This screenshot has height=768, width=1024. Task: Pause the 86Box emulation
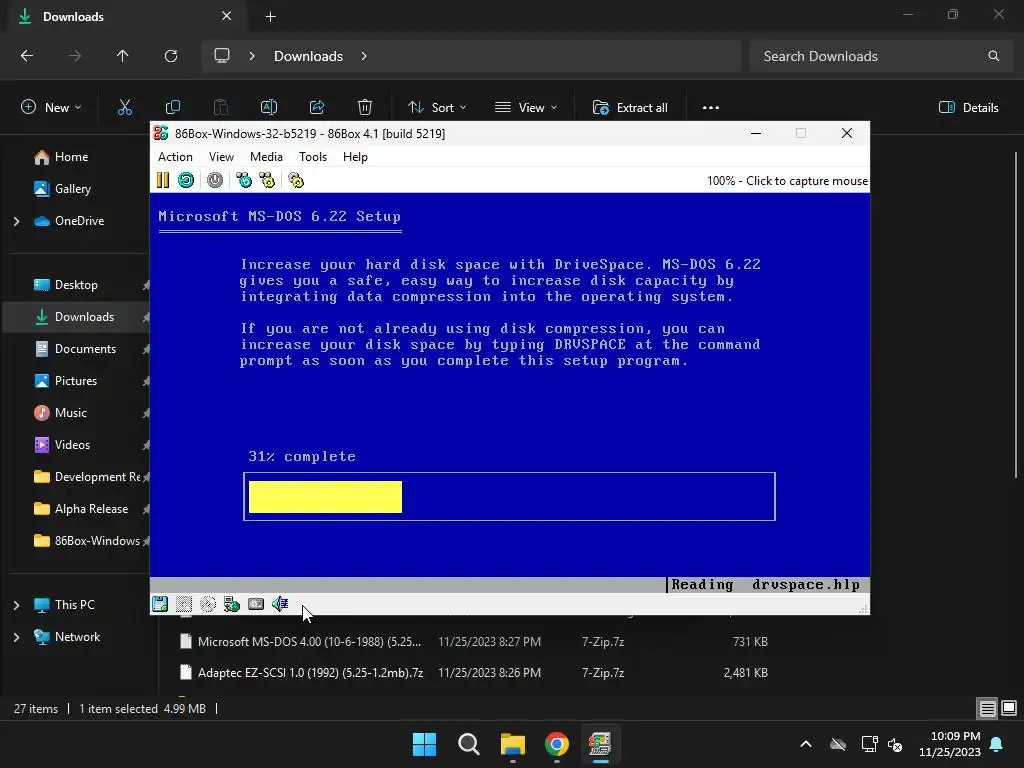point(163,180)
